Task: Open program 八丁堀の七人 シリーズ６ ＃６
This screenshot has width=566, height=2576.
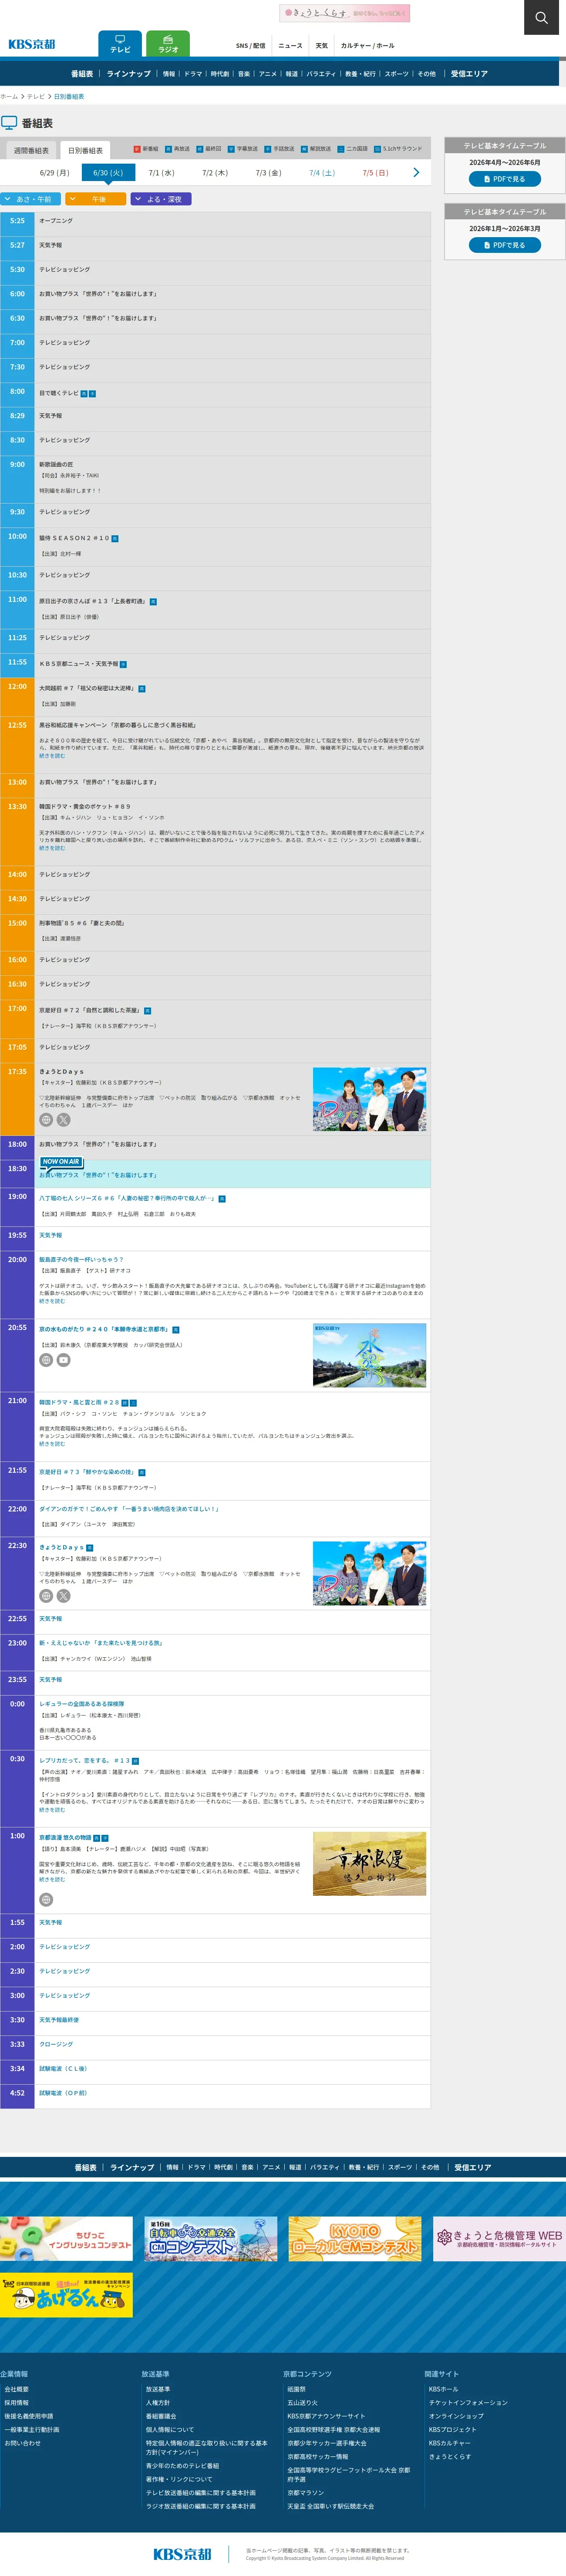Action: pyautogui.click(x=127, y=1198)
